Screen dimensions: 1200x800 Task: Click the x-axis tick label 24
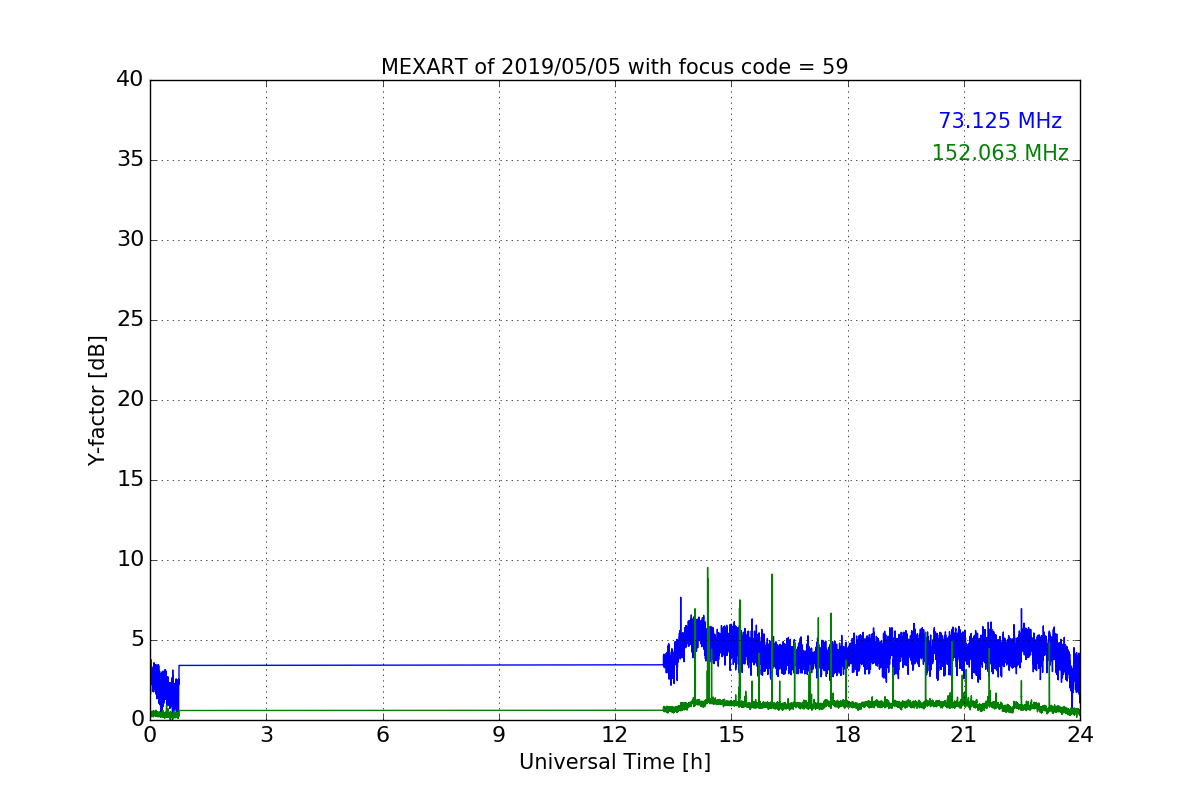tap(1080, 735)
